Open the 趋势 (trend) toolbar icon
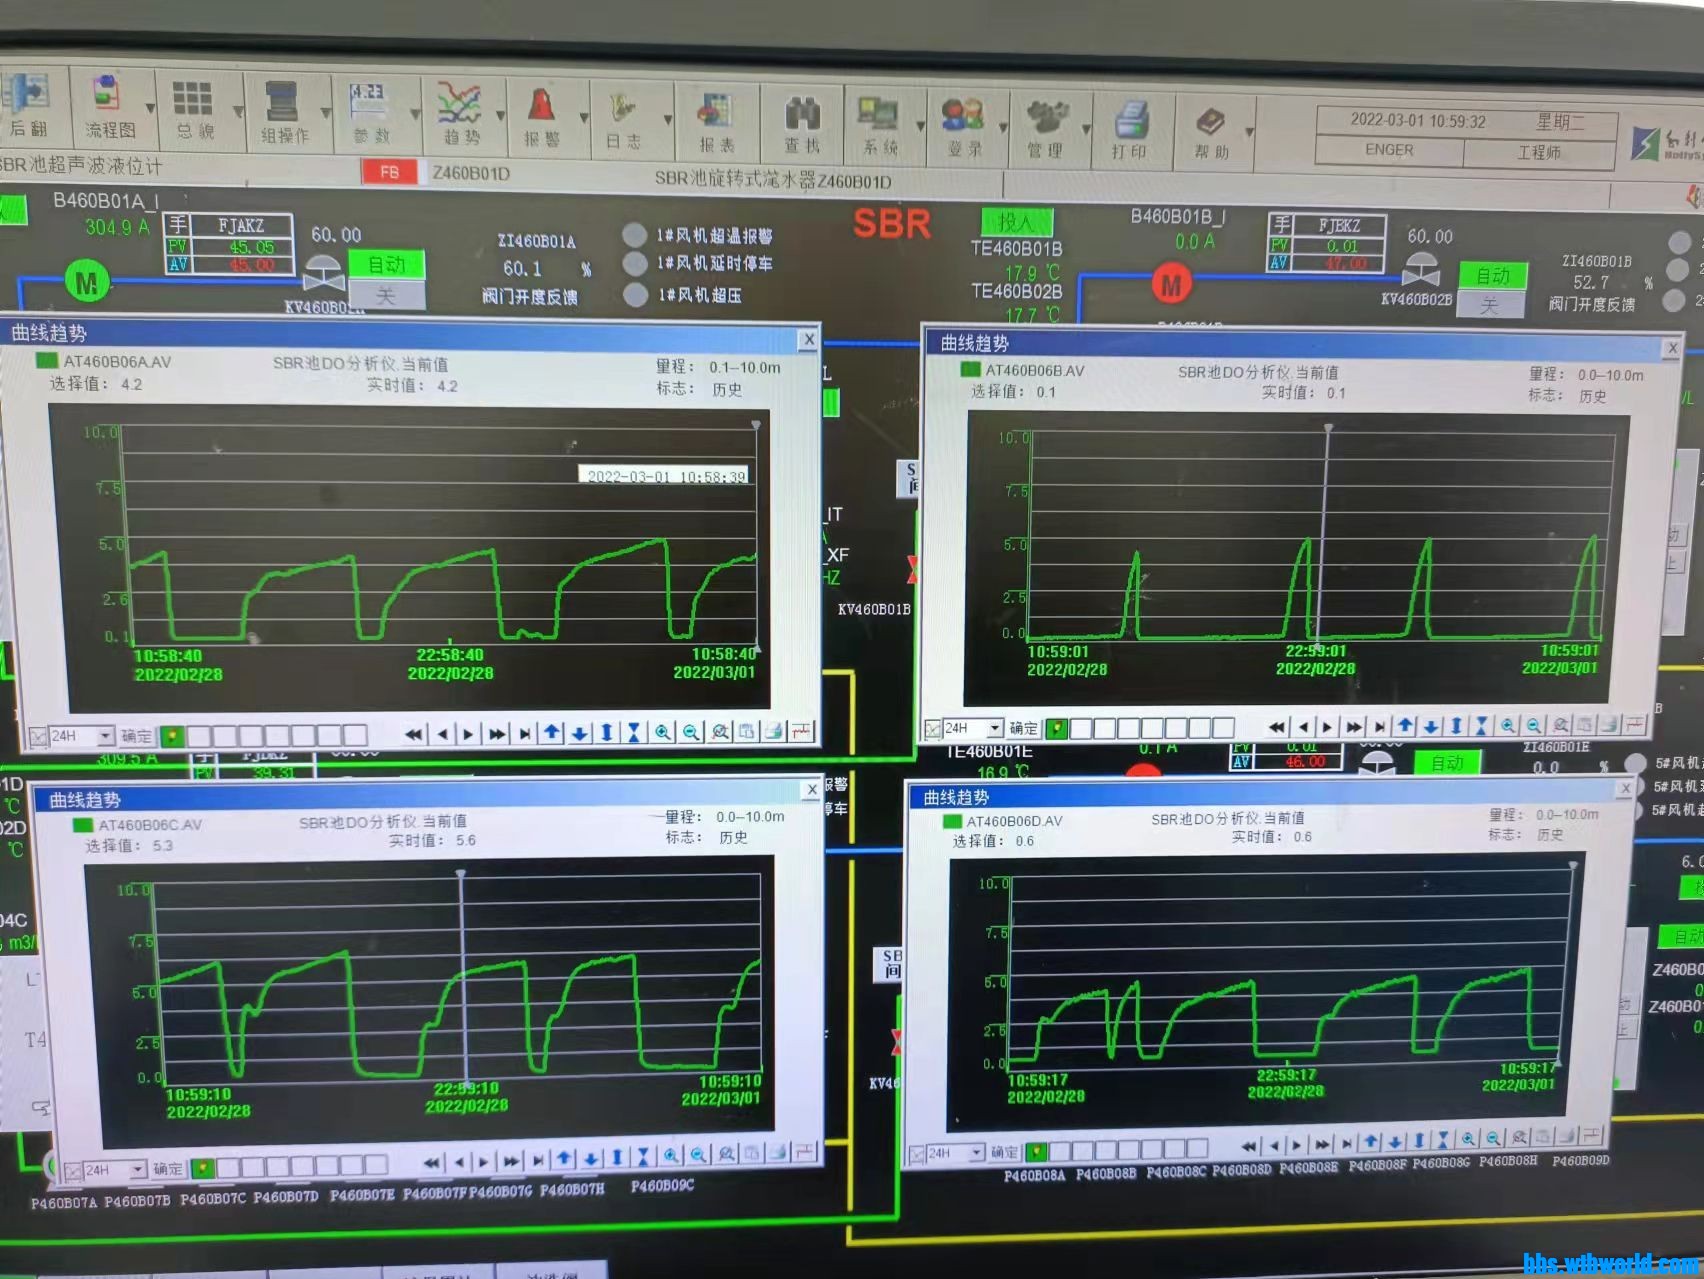The height and width of the screenshot is (1279, 1704). pyautogui.click(x=459, y=115)
